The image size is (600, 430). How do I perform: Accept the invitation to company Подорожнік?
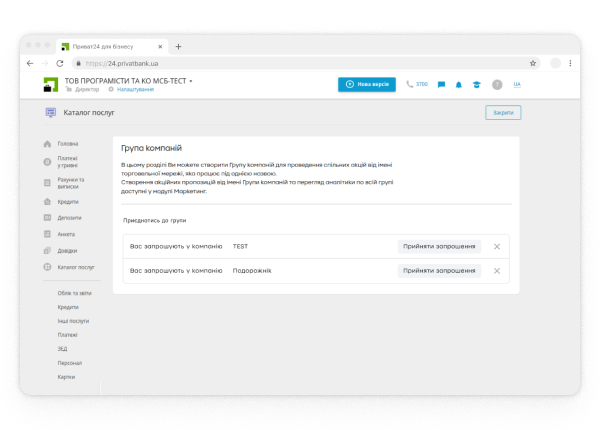[439, 271]
